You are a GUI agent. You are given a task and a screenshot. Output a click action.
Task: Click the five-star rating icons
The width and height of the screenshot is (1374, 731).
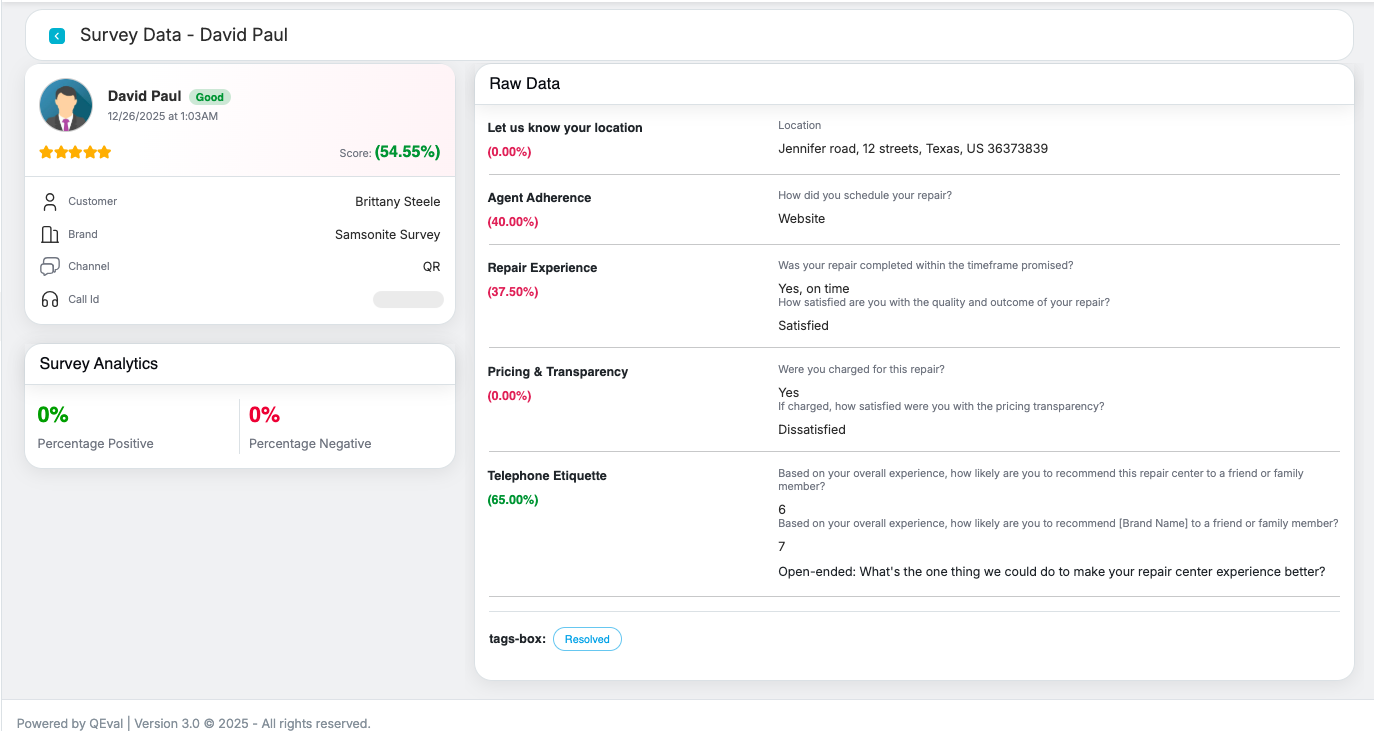pyautogui.click(x=75, y=152)
